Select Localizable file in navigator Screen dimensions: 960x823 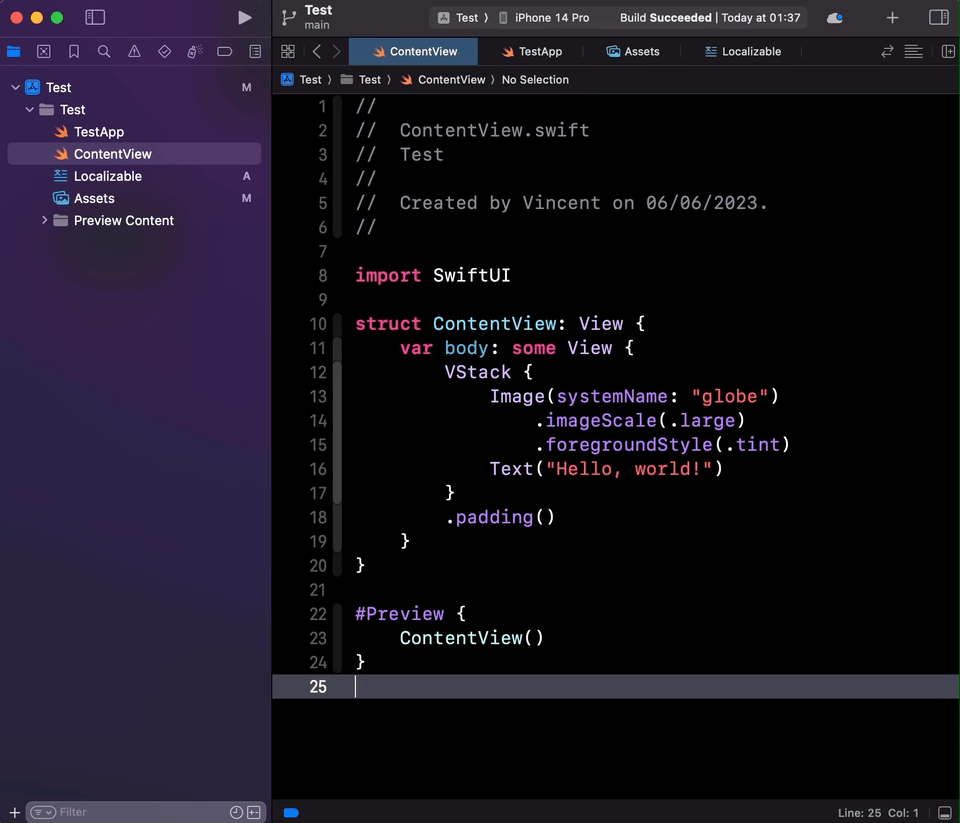click(x=134, y=176)
